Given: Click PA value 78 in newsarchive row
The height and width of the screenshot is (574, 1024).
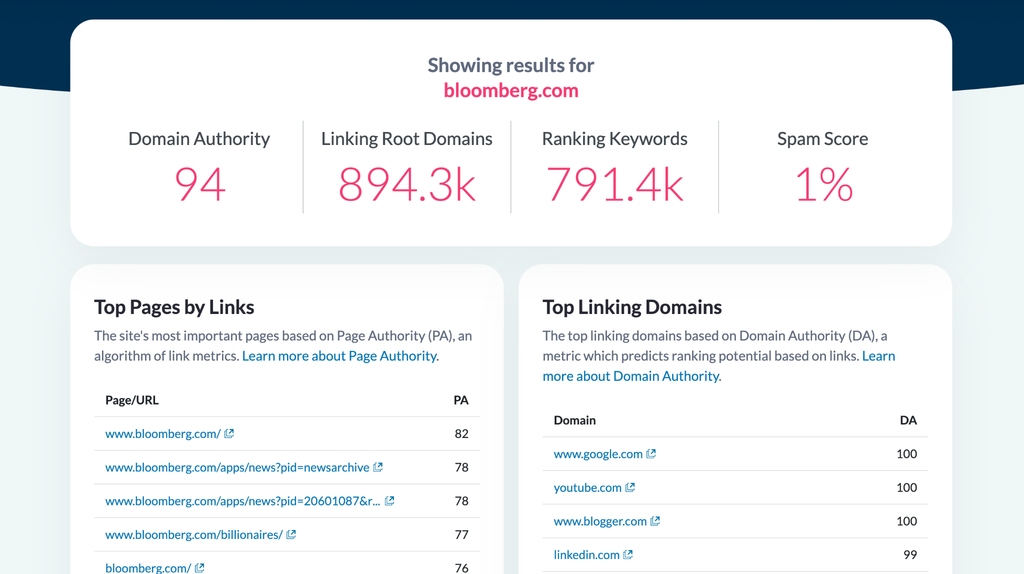Looking at the screenshot, I should pos(462,467).
